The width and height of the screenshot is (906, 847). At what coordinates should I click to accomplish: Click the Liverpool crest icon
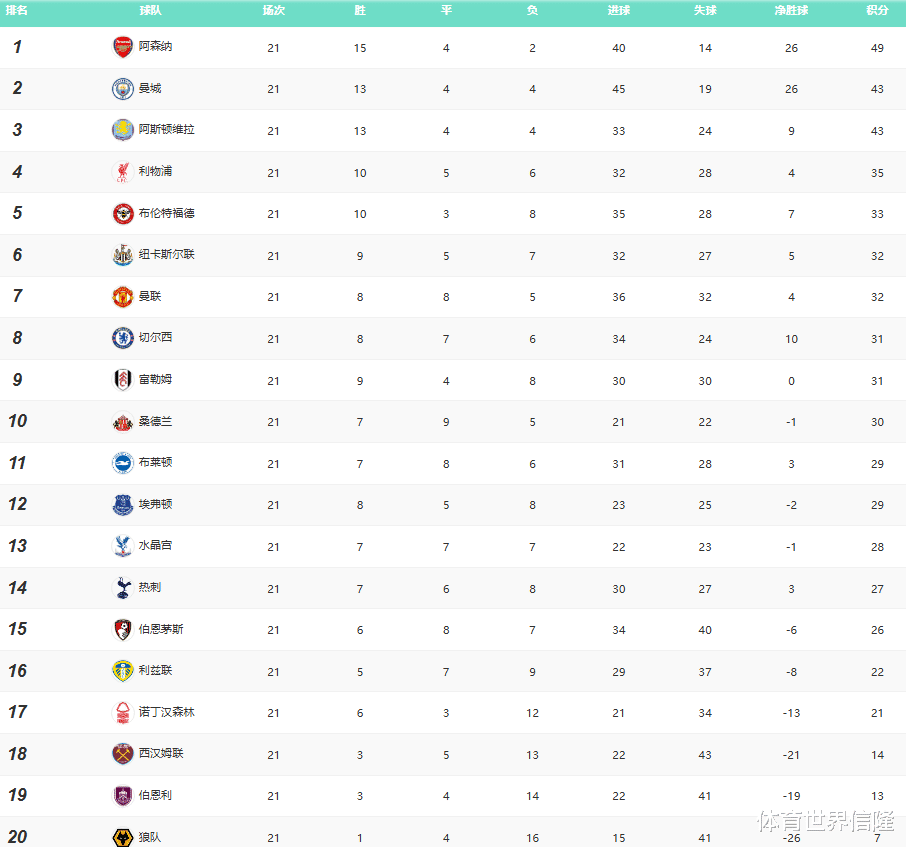(122, 172)
